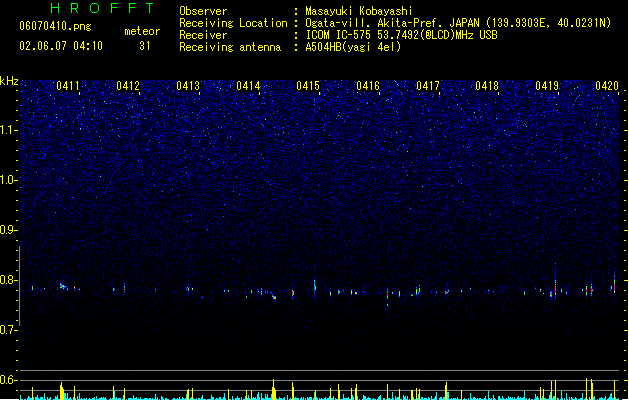Click the 0417 time marker
Screen dimensions: 629x400
[x=428, y=86]
